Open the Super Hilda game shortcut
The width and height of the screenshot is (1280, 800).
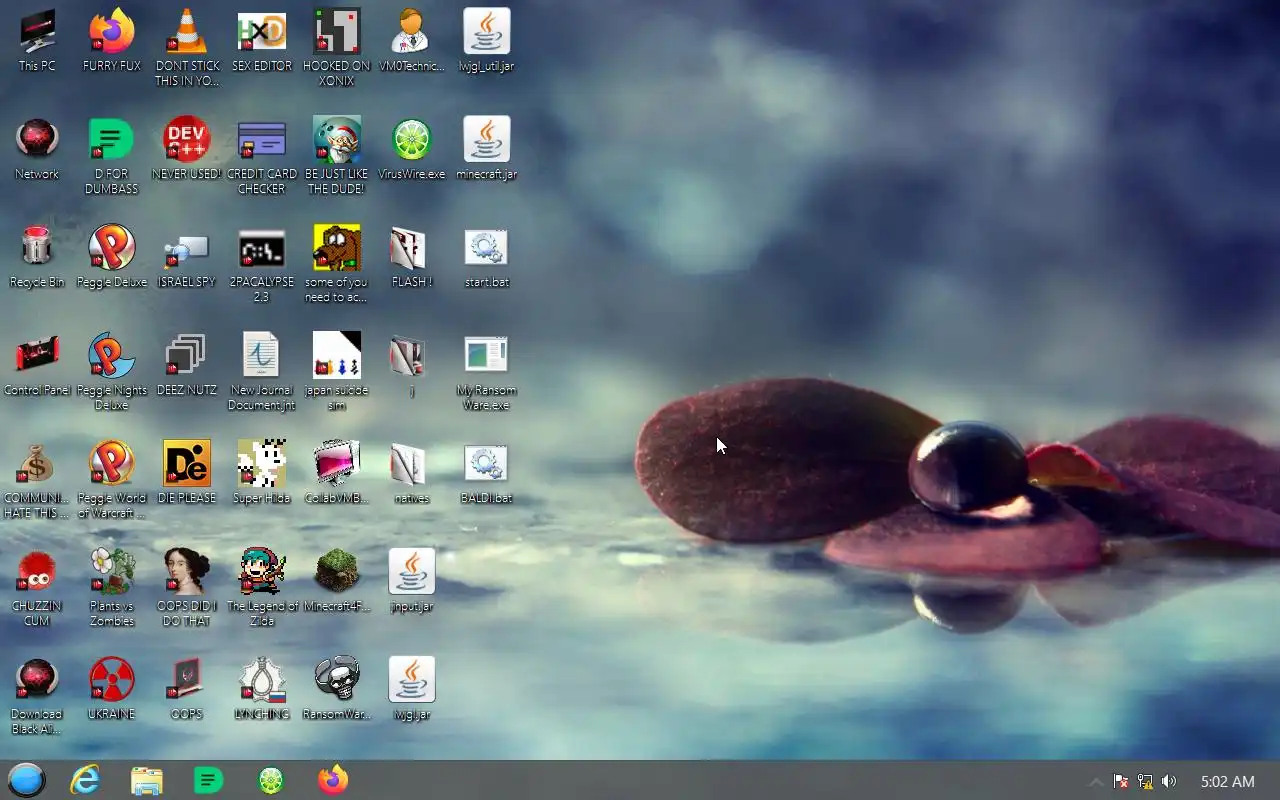[x=262, y=473]
